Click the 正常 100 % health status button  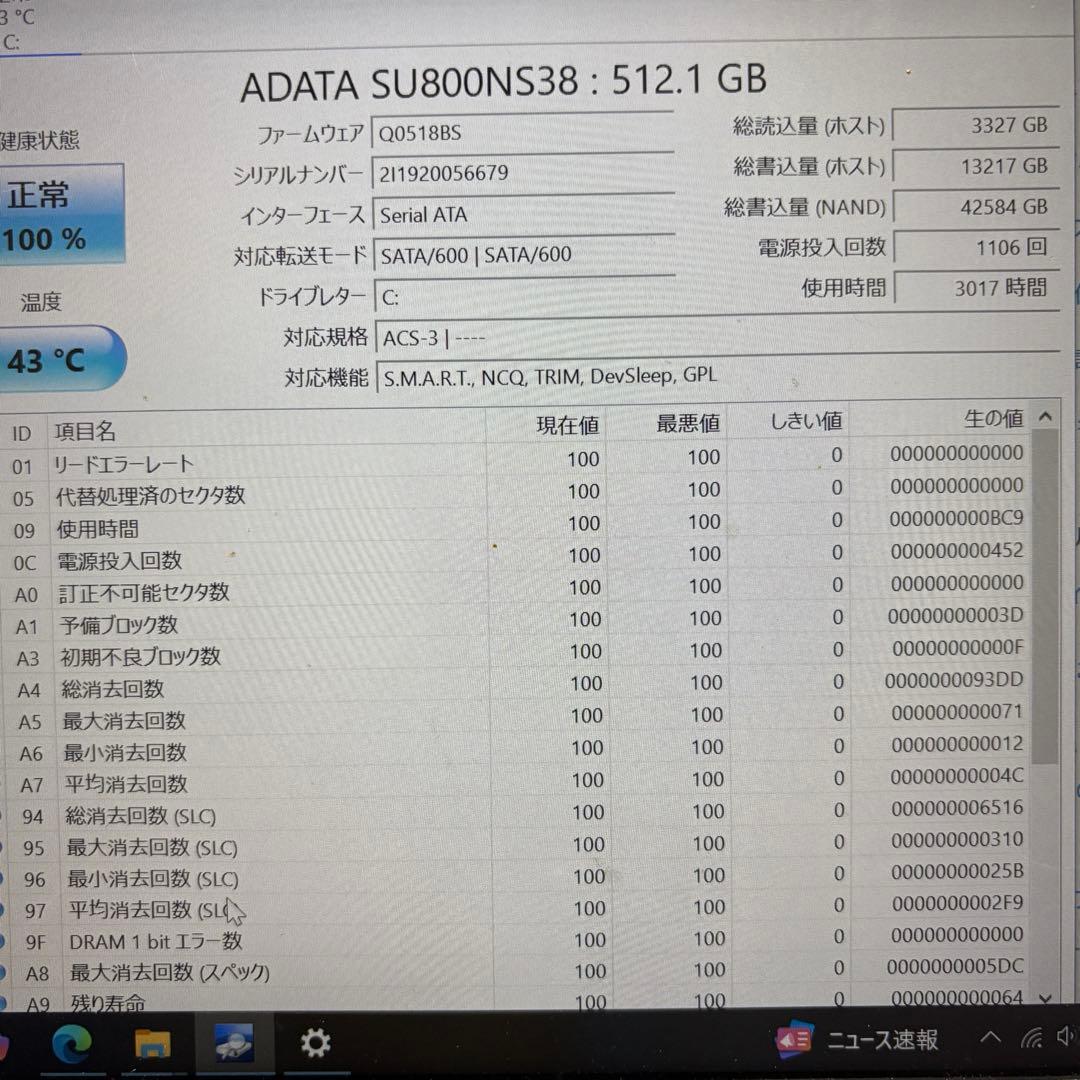61,214
